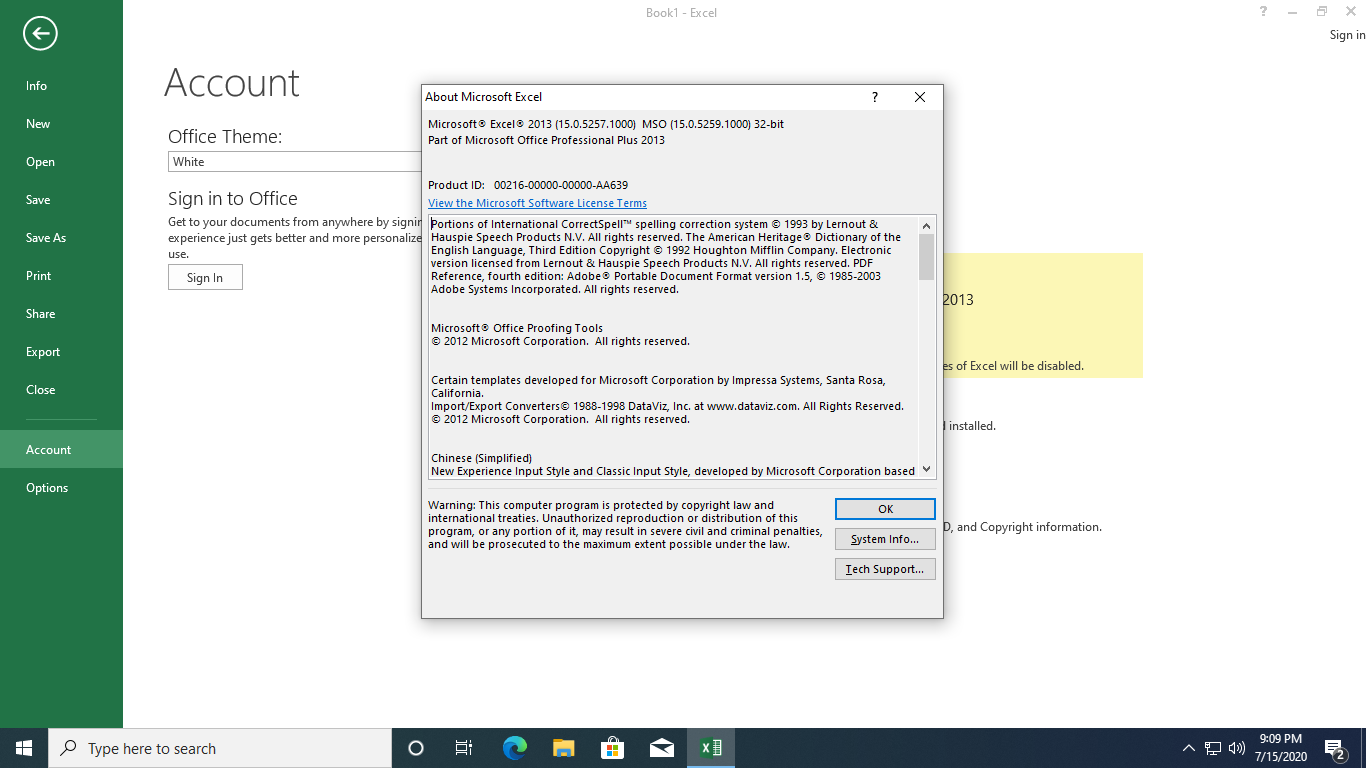Click the 'Microsoft® Office Proofing Tools' line

coord(517,328)
